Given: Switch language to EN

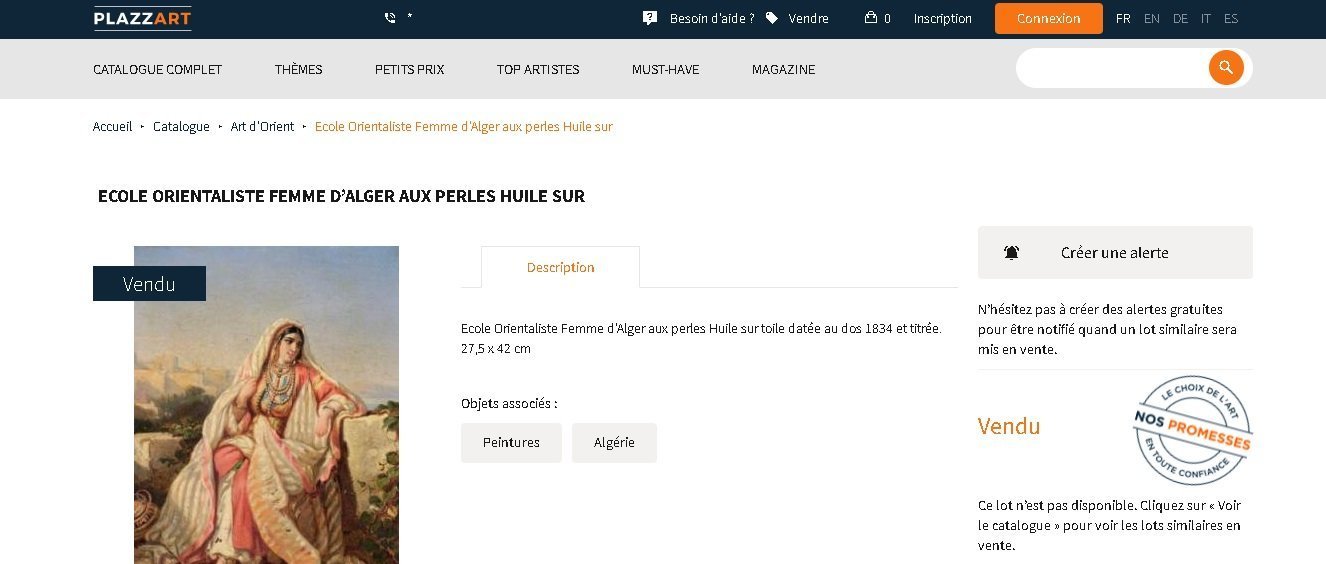Looking at the screenshot, I should tap(1152, 19).
